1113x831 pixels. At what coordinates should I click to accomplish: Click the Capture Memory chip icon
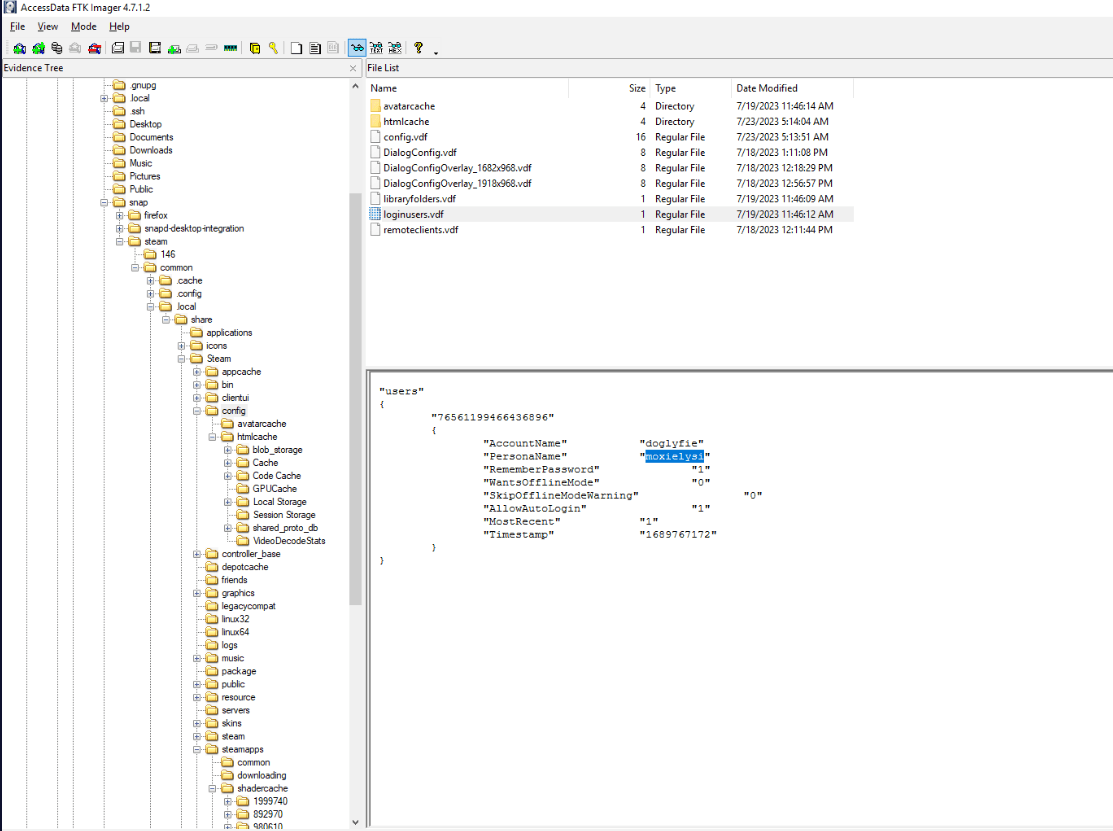[x=230, y=48]
